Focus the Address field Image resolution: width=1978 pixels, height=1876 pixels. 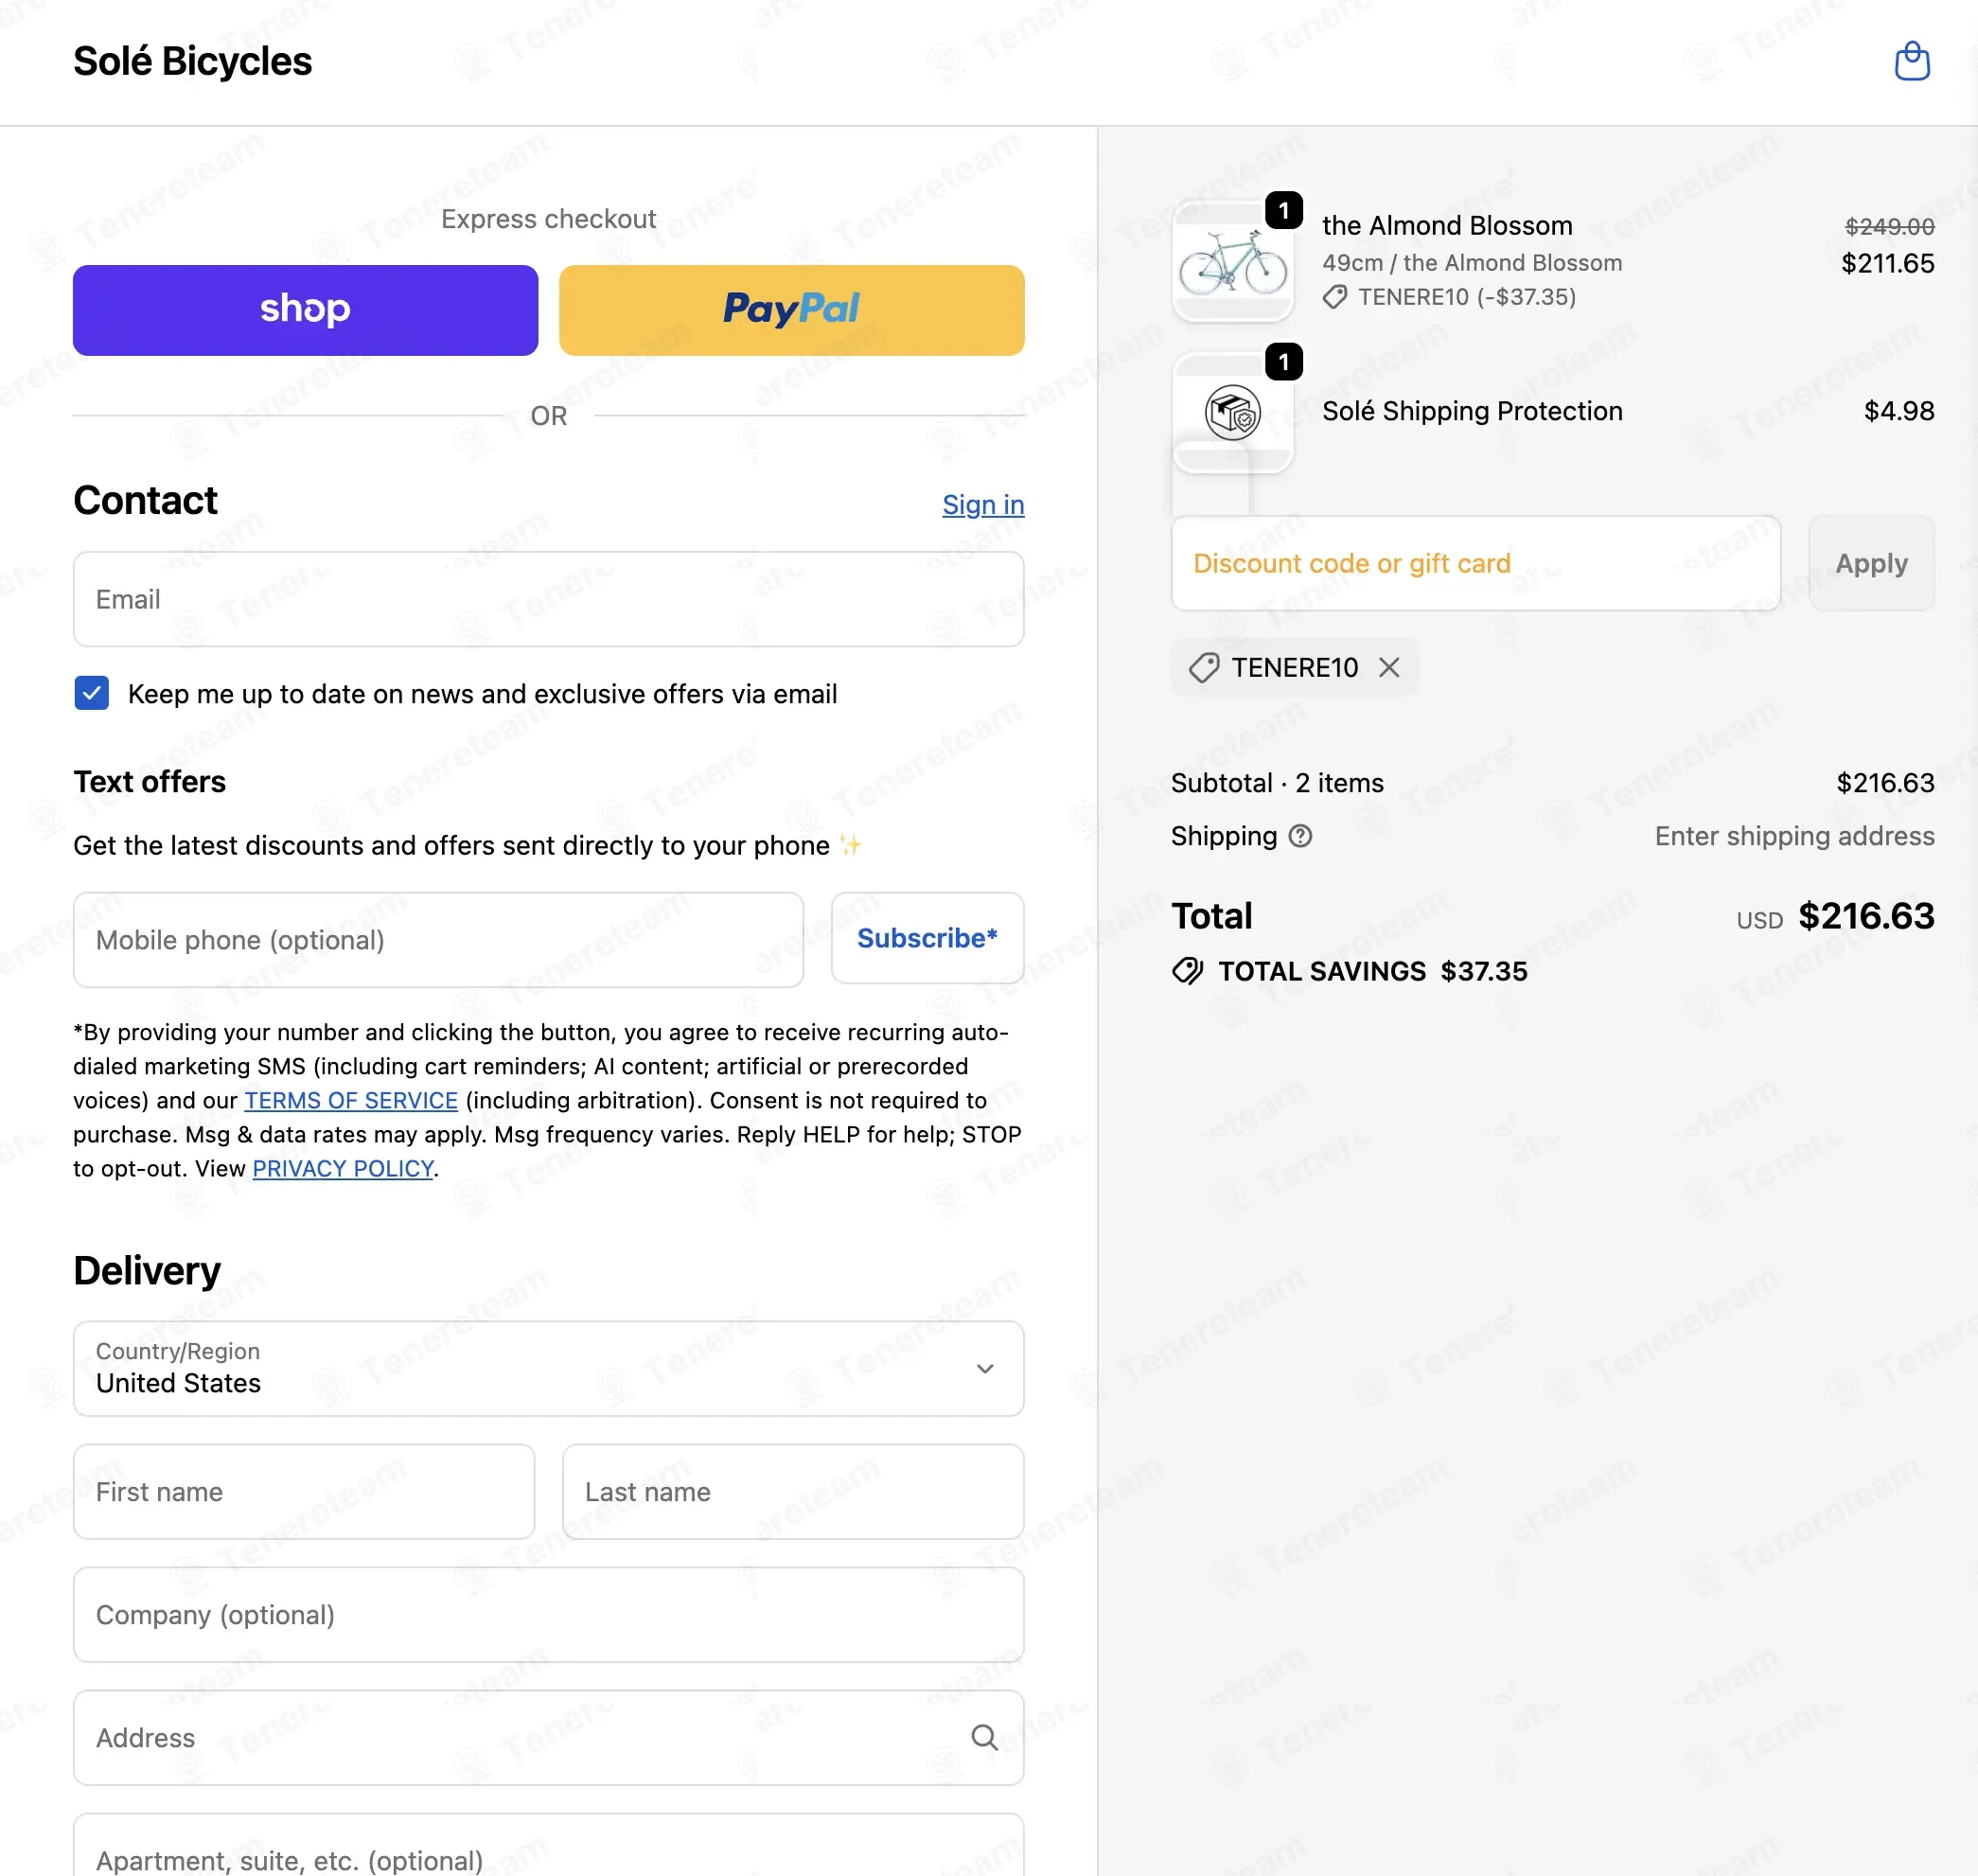coord(548,1738)
